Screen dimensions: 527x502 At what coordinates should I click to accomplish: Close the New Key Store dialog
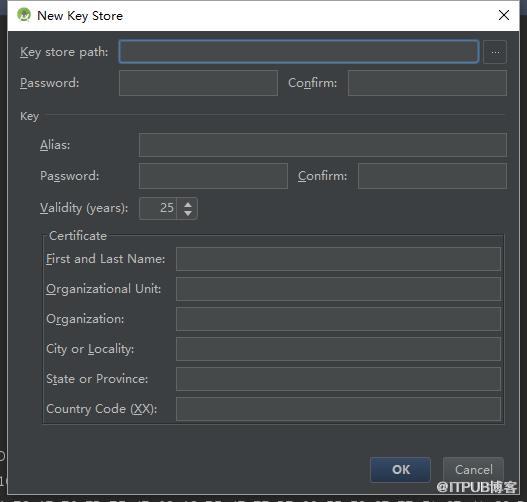tap(503, 15)
